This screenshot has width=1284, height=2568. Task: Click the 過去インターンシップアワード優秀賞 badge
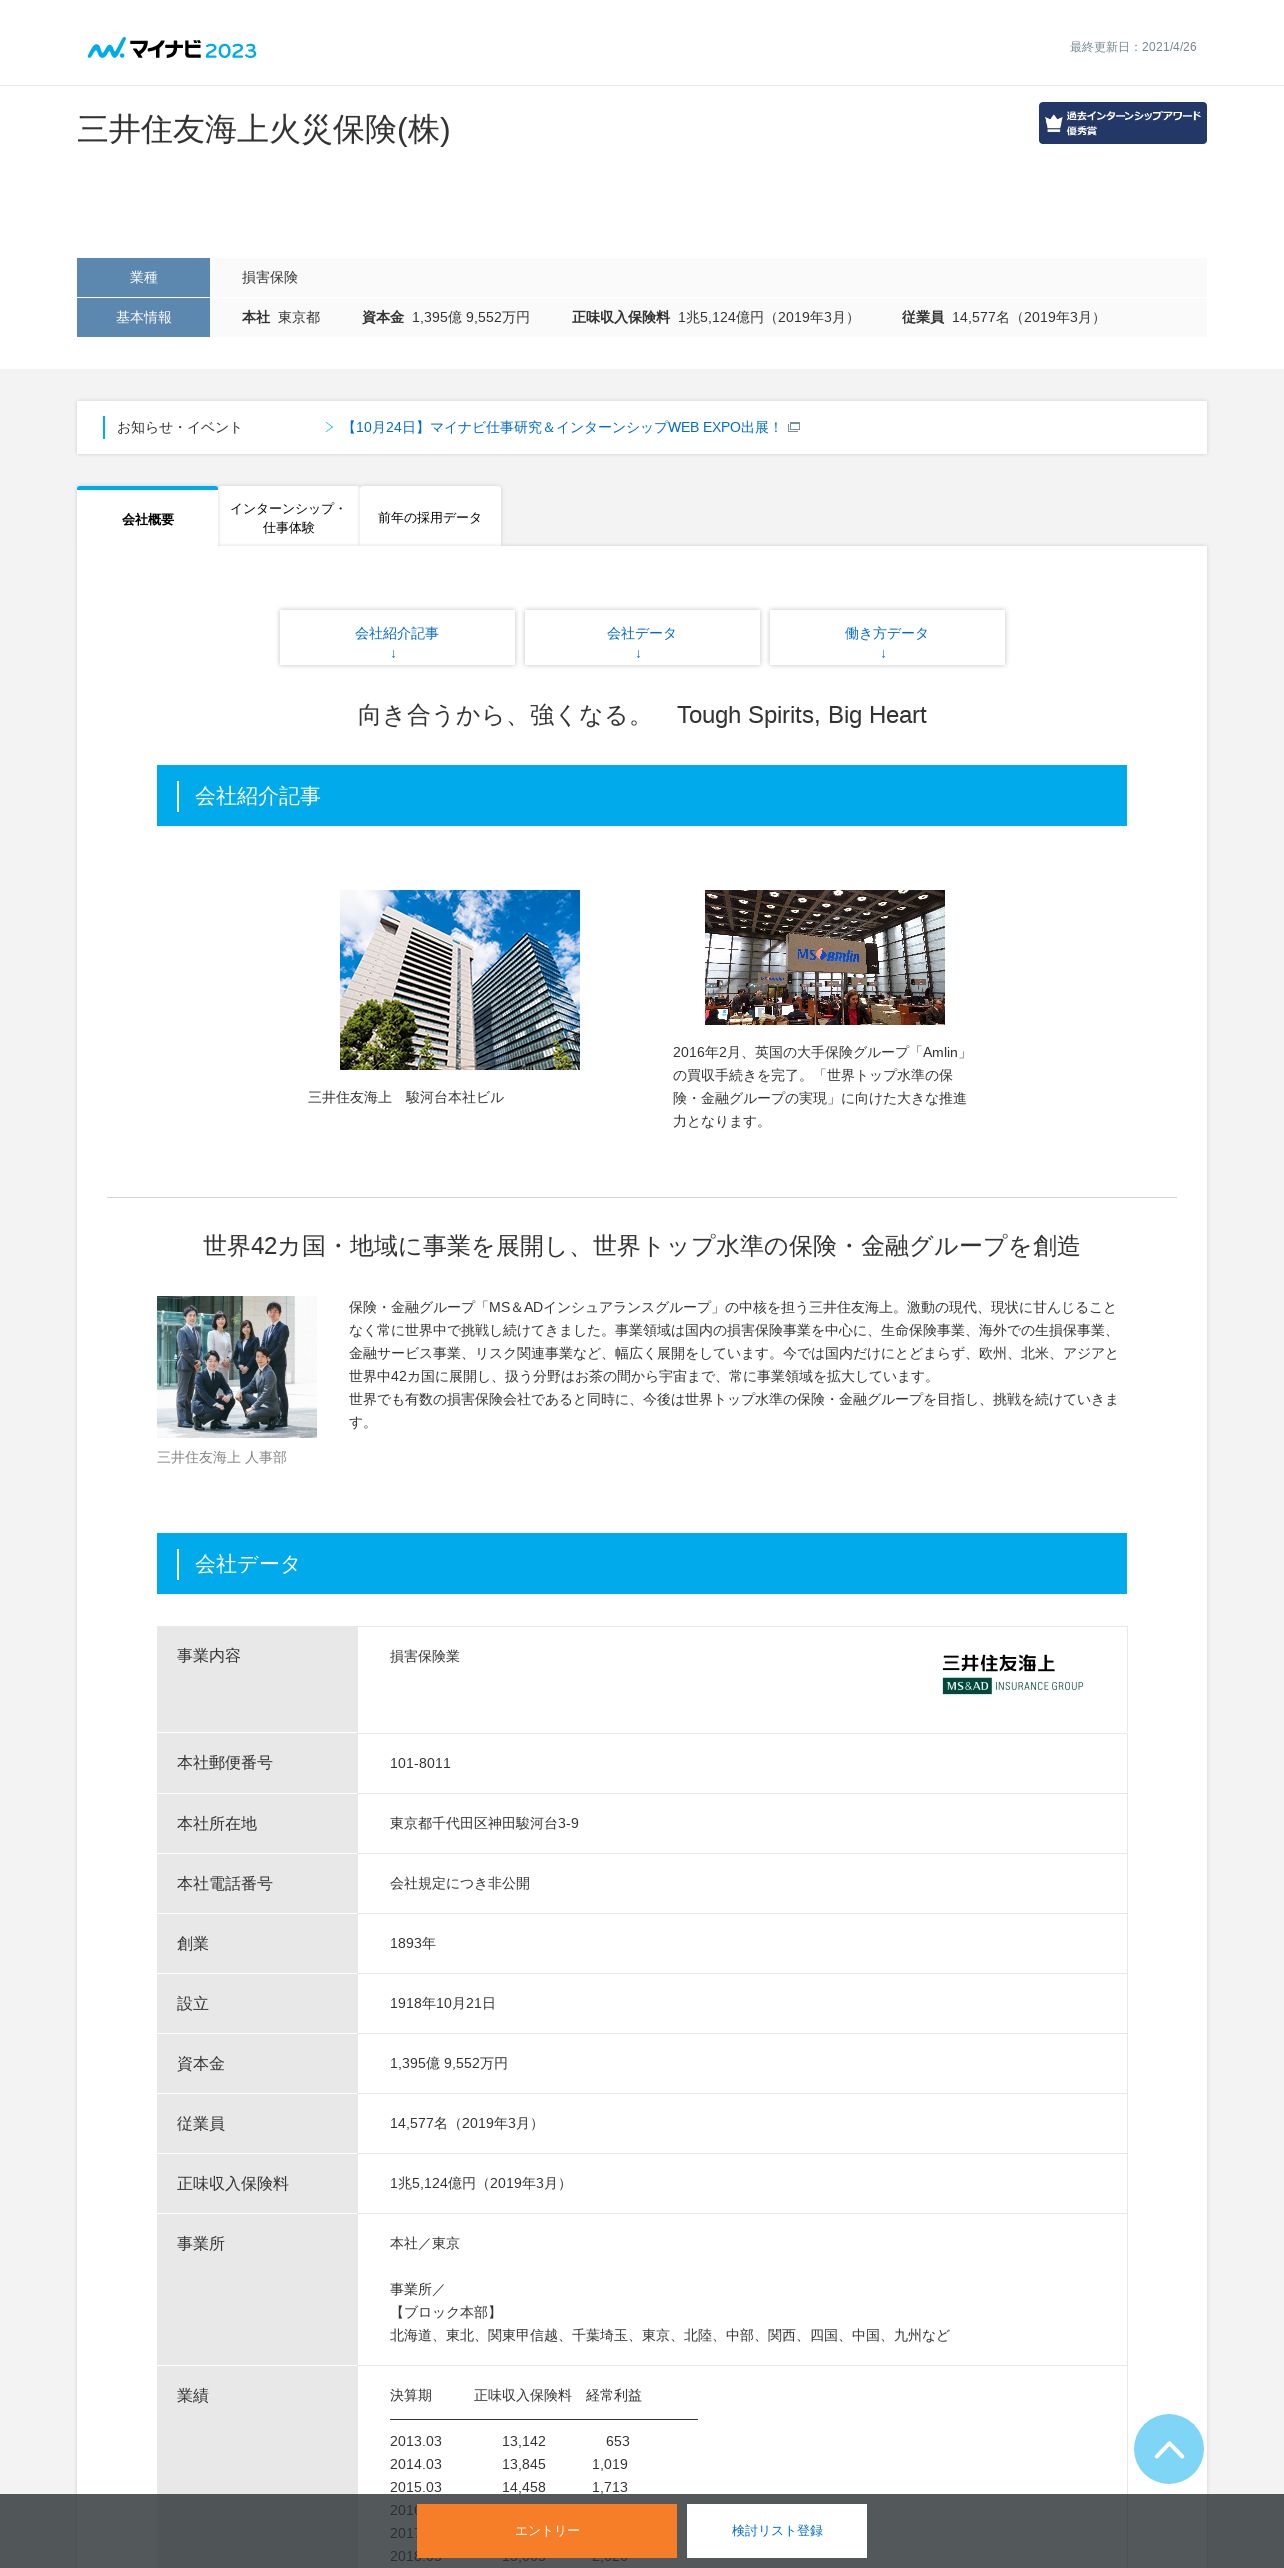point(1122,123)
